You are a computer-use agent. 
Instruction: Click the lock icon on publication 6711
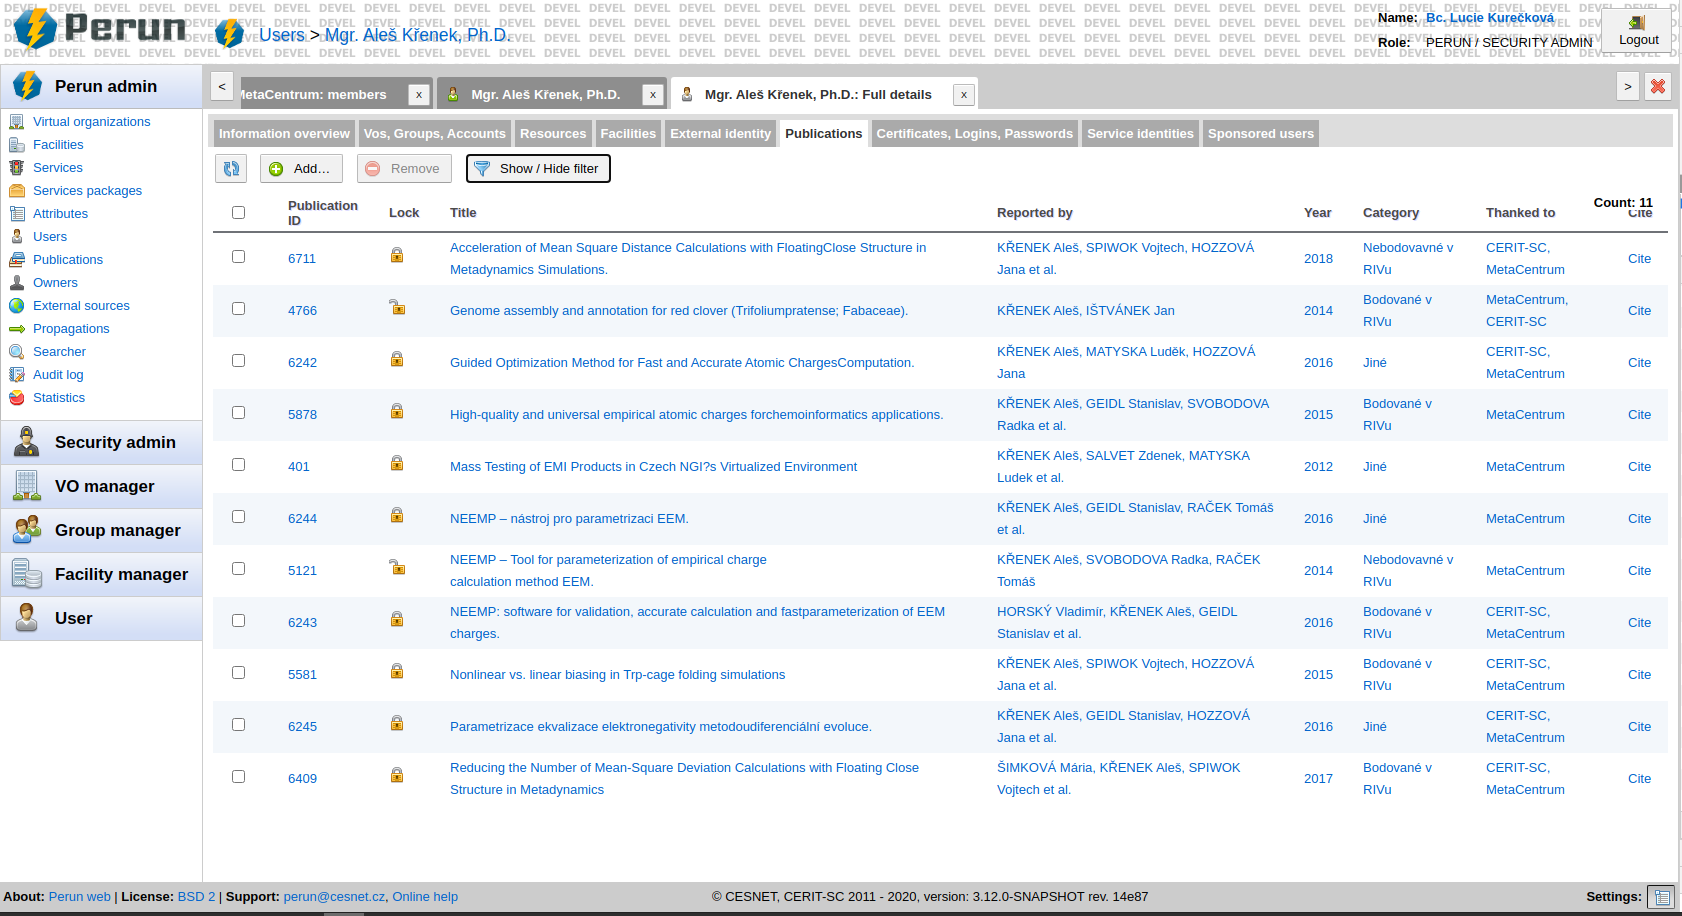click(397, 255)
